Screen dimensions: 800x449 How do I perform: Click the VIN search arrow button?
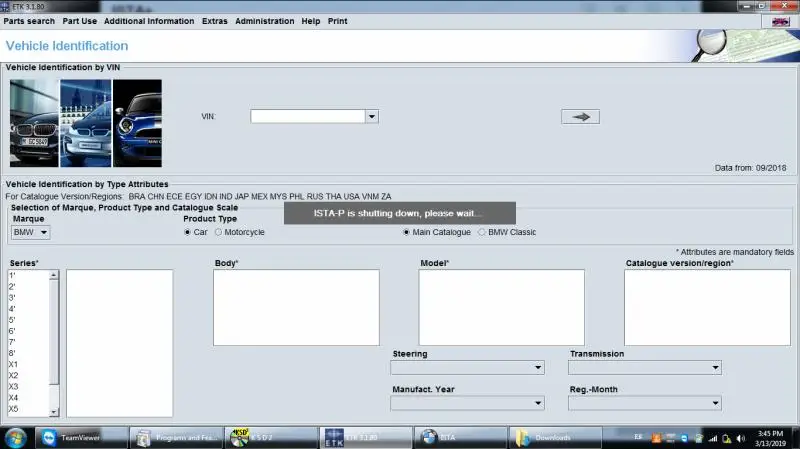(x=580, y=117)
